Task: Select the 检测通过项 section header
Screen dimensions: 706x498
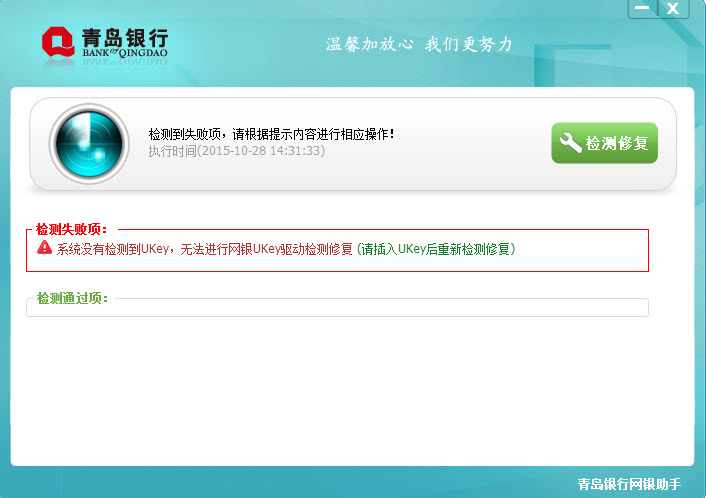Action: [x=71, y=298]
